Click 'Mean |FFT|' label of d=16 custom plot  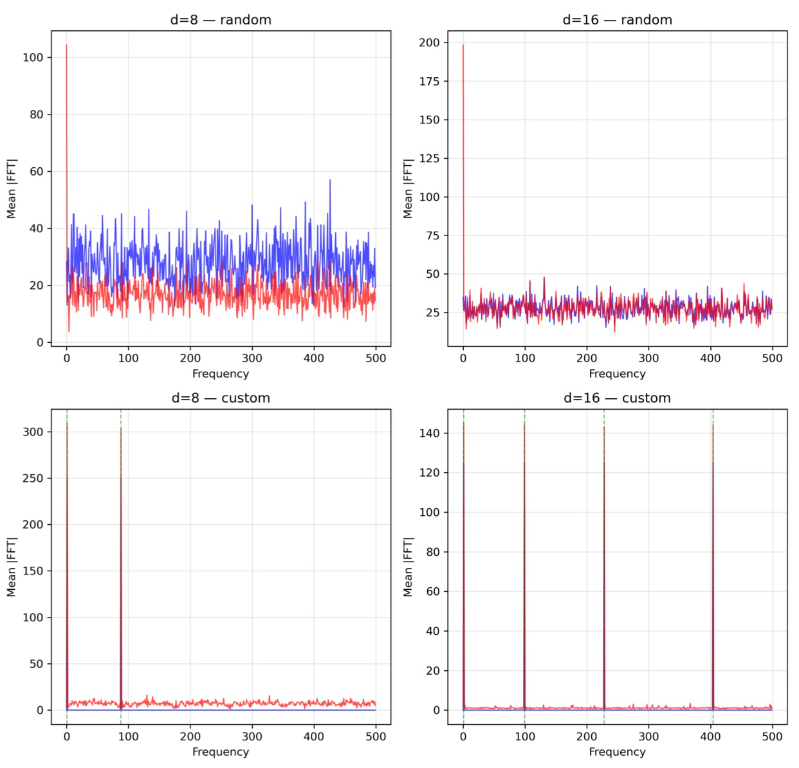(408, 567)
